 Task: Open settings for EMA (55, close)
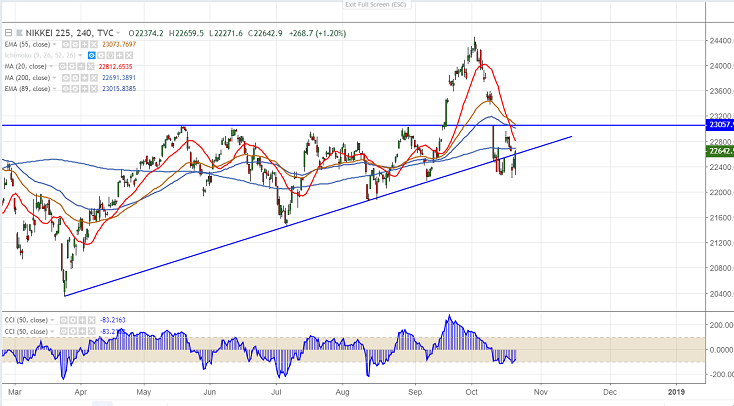(75, 44)
